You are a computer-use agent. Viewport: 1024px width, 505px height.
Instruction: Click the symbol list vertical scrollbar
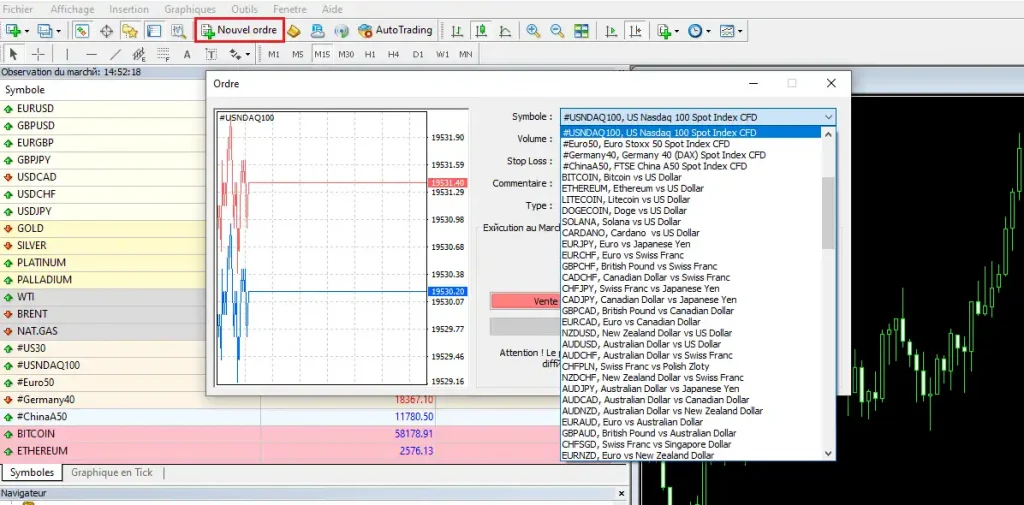coord(828,212)
